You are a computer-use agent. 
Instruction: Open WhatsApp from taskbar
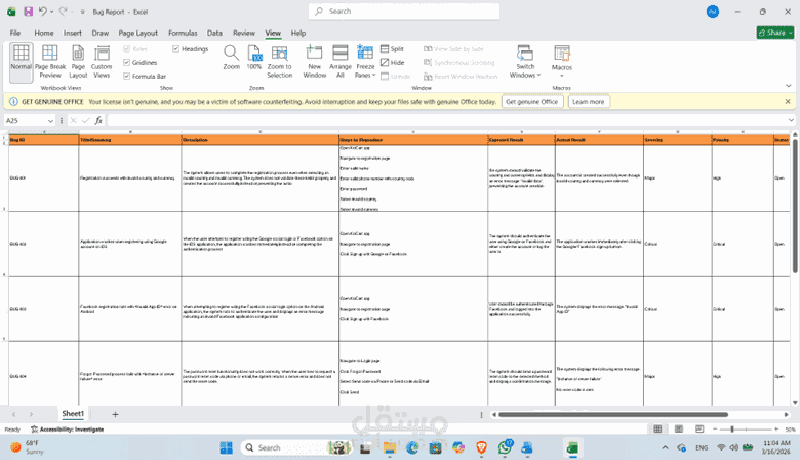pyautogui.click(x=505, y=448)
